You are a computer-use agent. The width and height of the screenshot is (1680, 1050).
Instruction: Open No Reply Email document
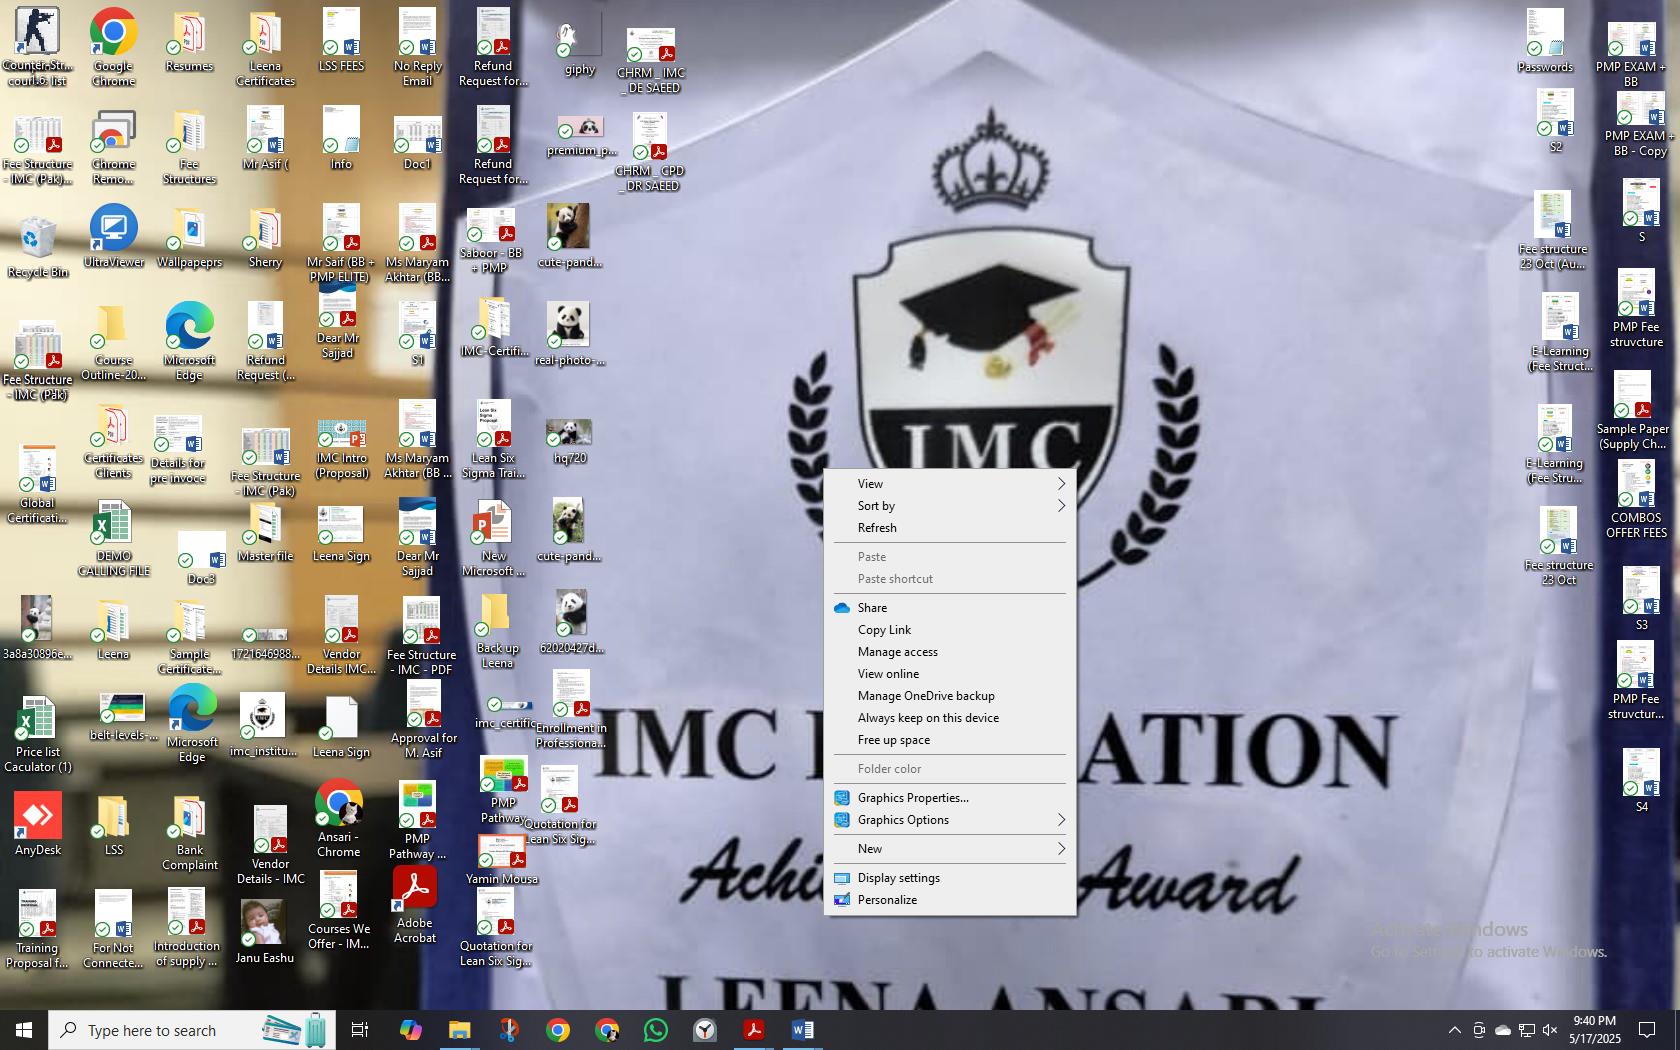point(417,47)
